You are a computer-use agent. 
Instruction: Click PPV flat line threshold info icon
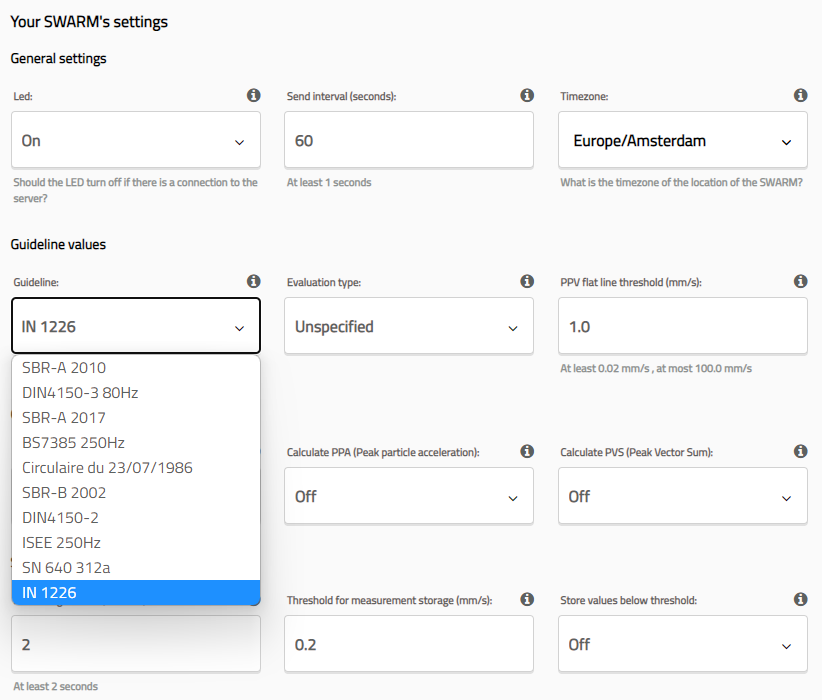pyautogui.click(x=800, y=282)
